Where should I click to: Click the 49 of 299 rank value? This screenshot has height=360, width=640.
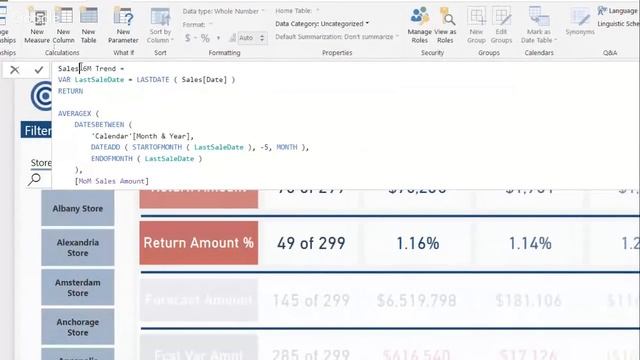tap(311, 243)
